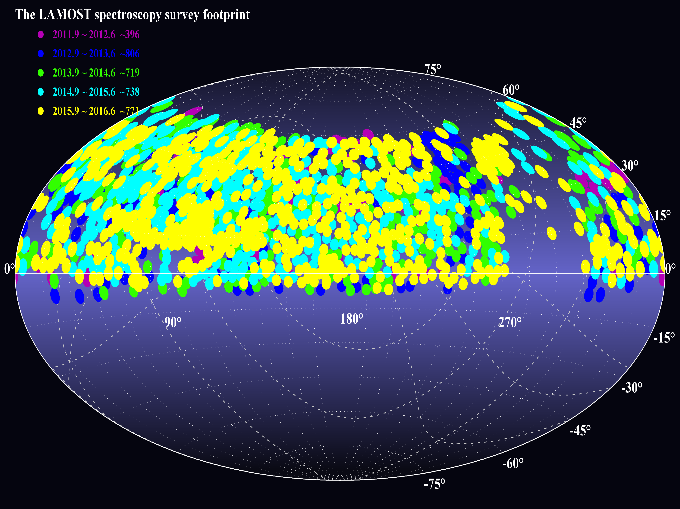Click the yellow legend dot for 2015.9–2016.6
This screenshot has height=509, width=680.
[40, 111]
